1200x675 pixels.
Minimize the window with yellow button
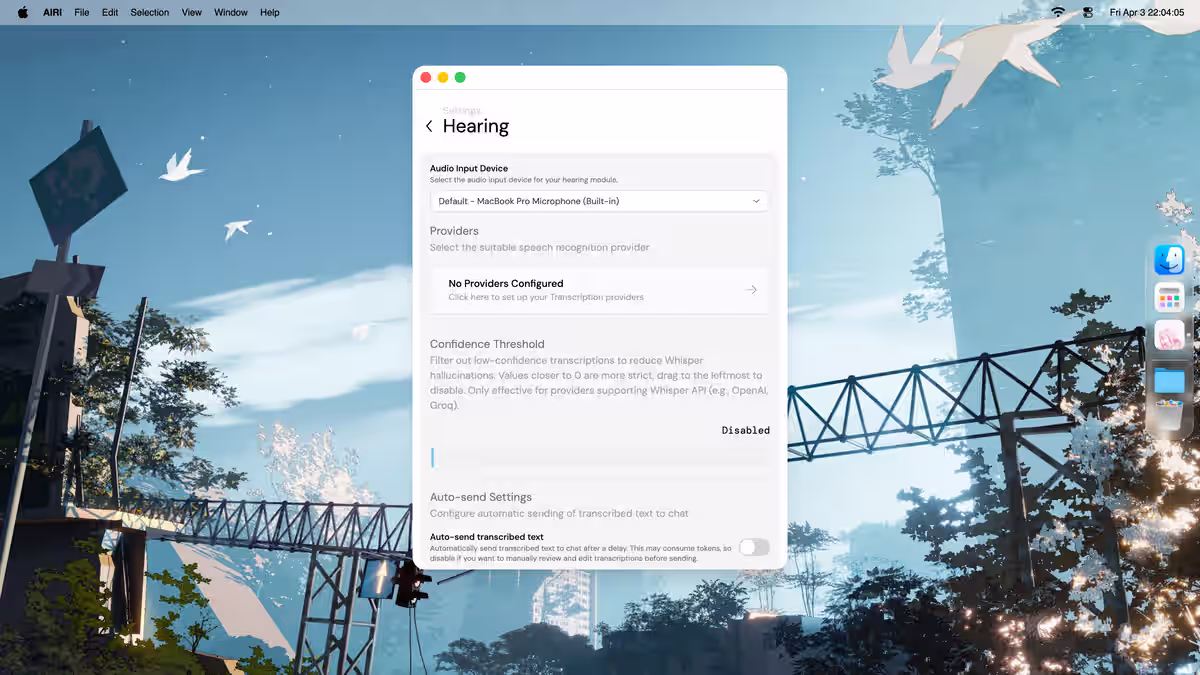(443, 78)
